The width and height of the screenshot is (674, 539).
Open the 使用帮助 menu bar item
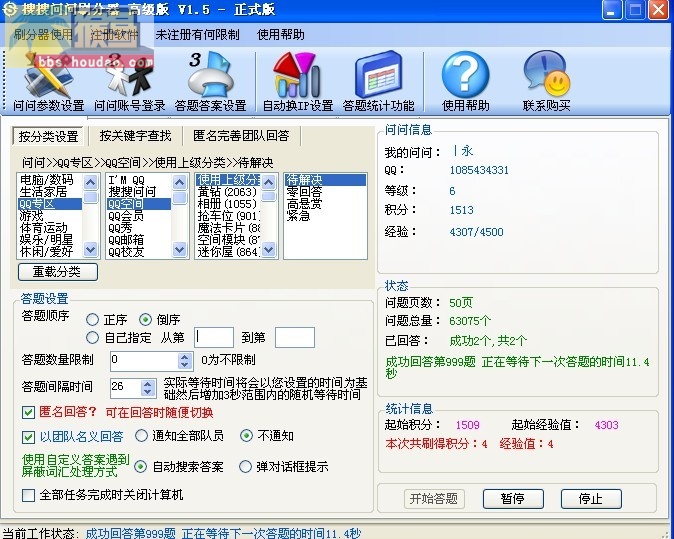tap(281, 34)
